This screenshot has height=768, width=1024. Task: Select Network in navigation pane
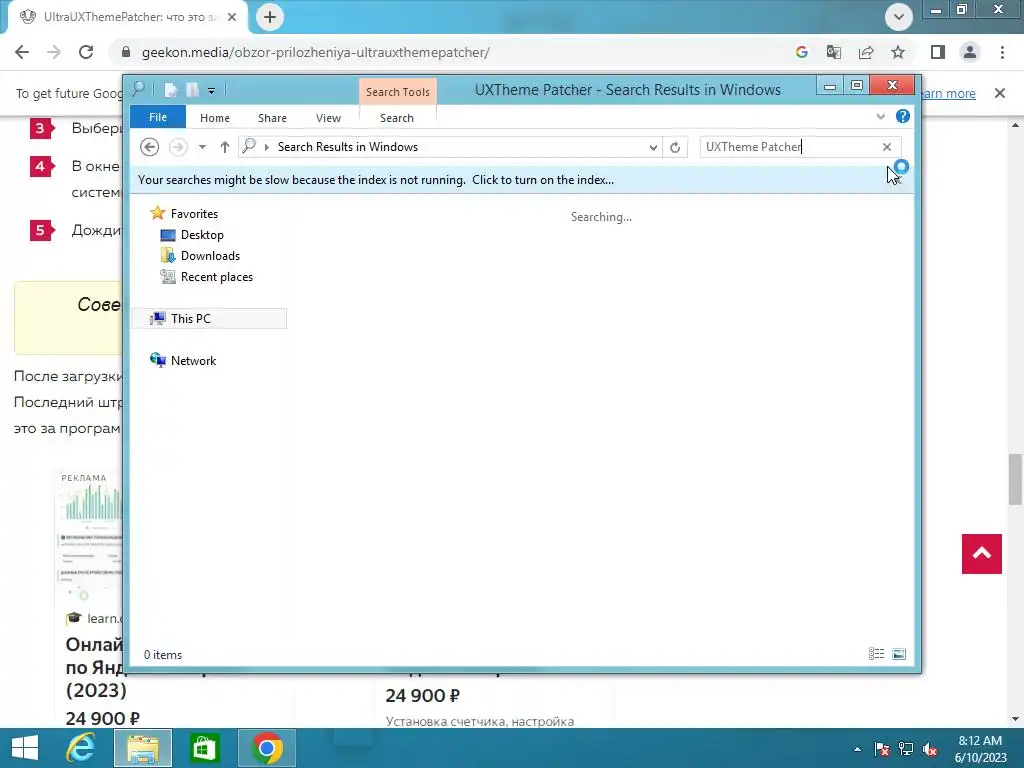click(193, 360)
